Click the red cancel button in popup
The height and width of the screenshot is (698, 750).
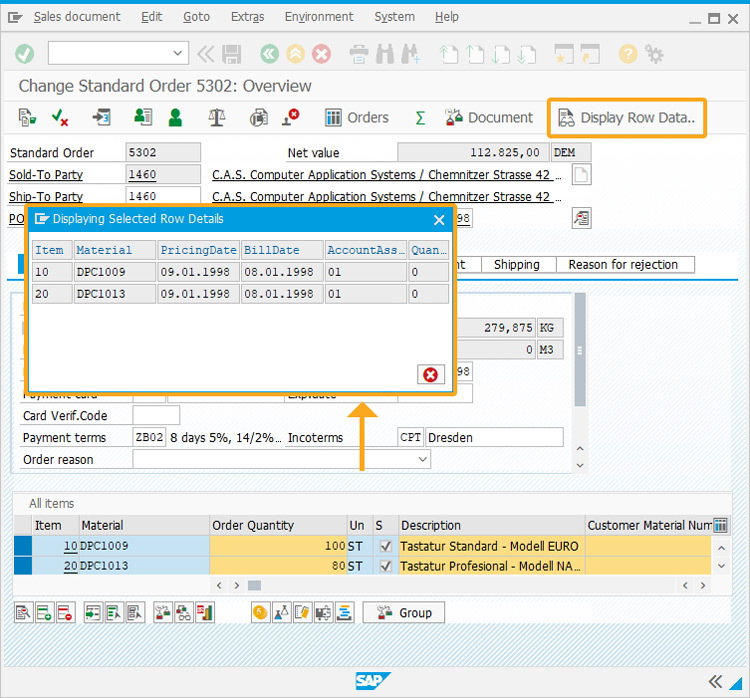[430, 375]
